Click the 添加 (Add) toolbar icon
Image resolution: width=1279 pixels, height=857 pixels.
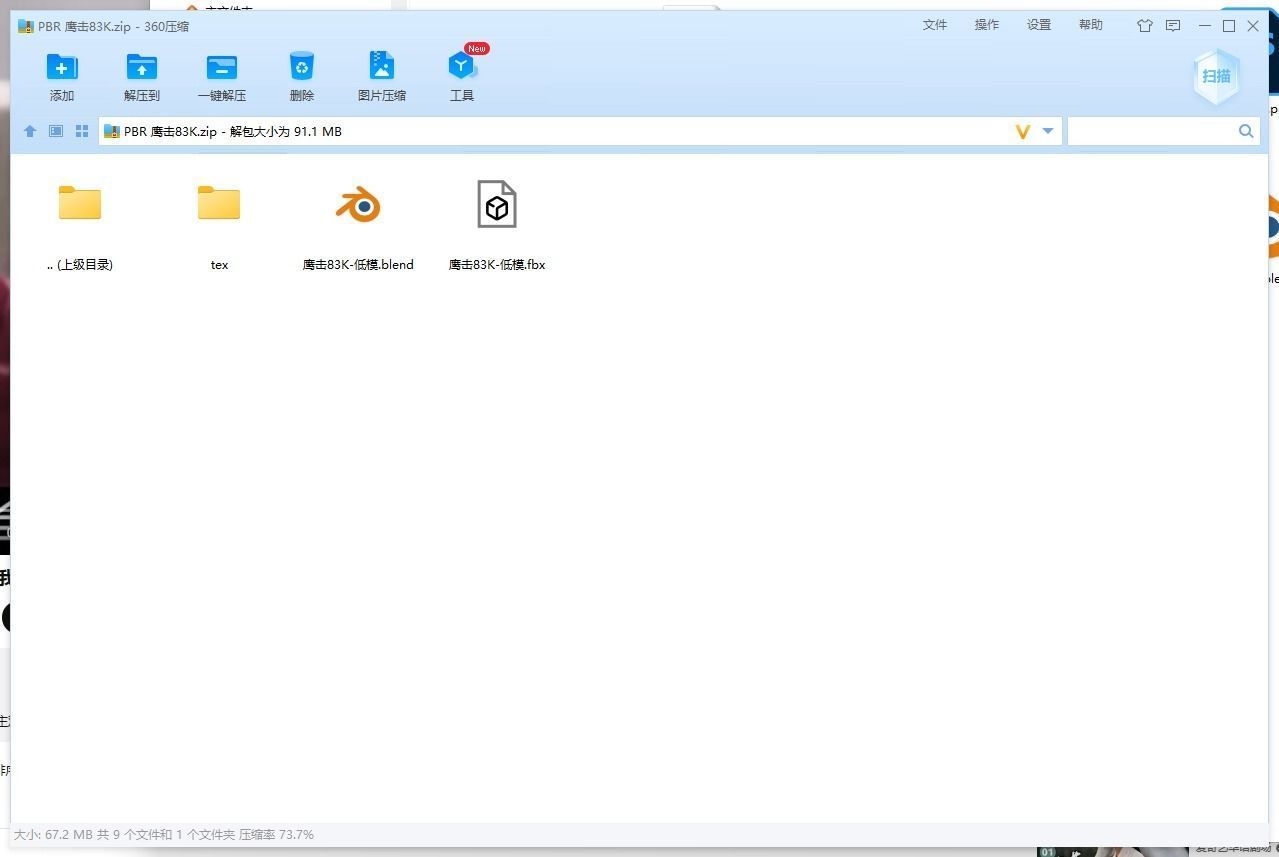tap(62, 68)
